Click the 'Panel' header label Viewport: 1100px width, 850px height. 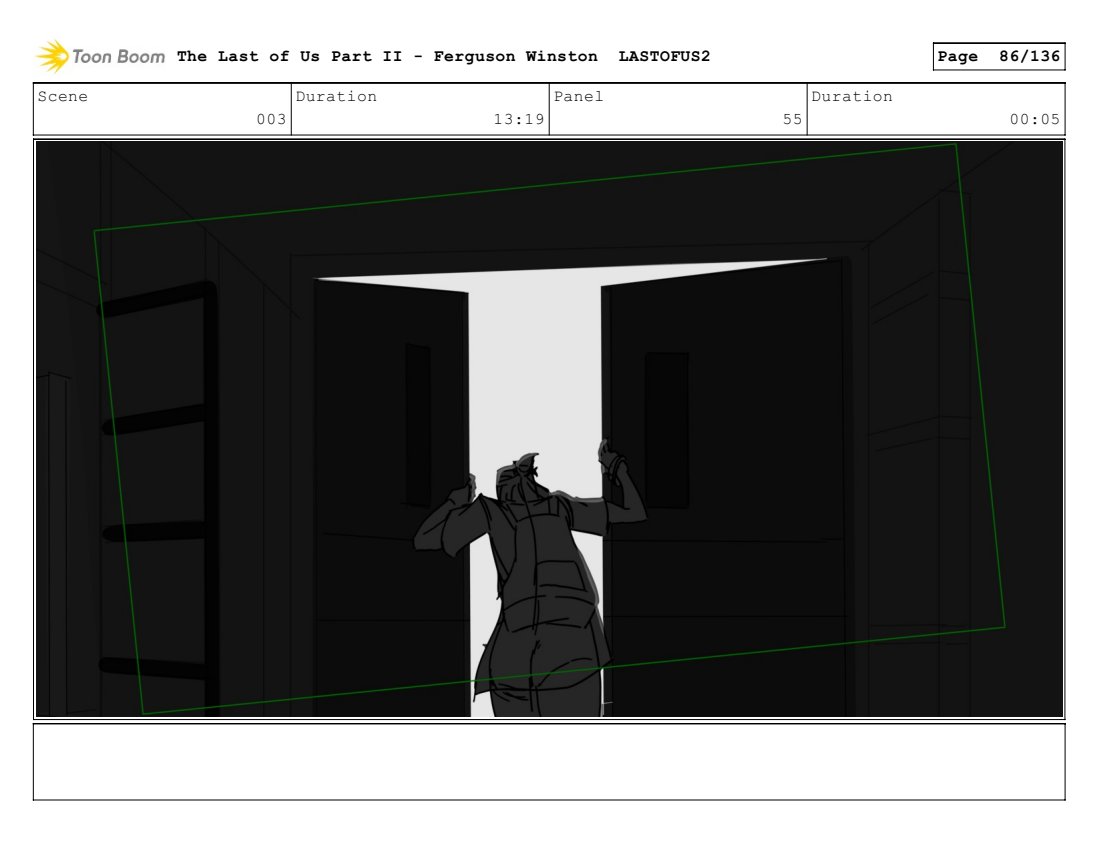tap(578, 97)
